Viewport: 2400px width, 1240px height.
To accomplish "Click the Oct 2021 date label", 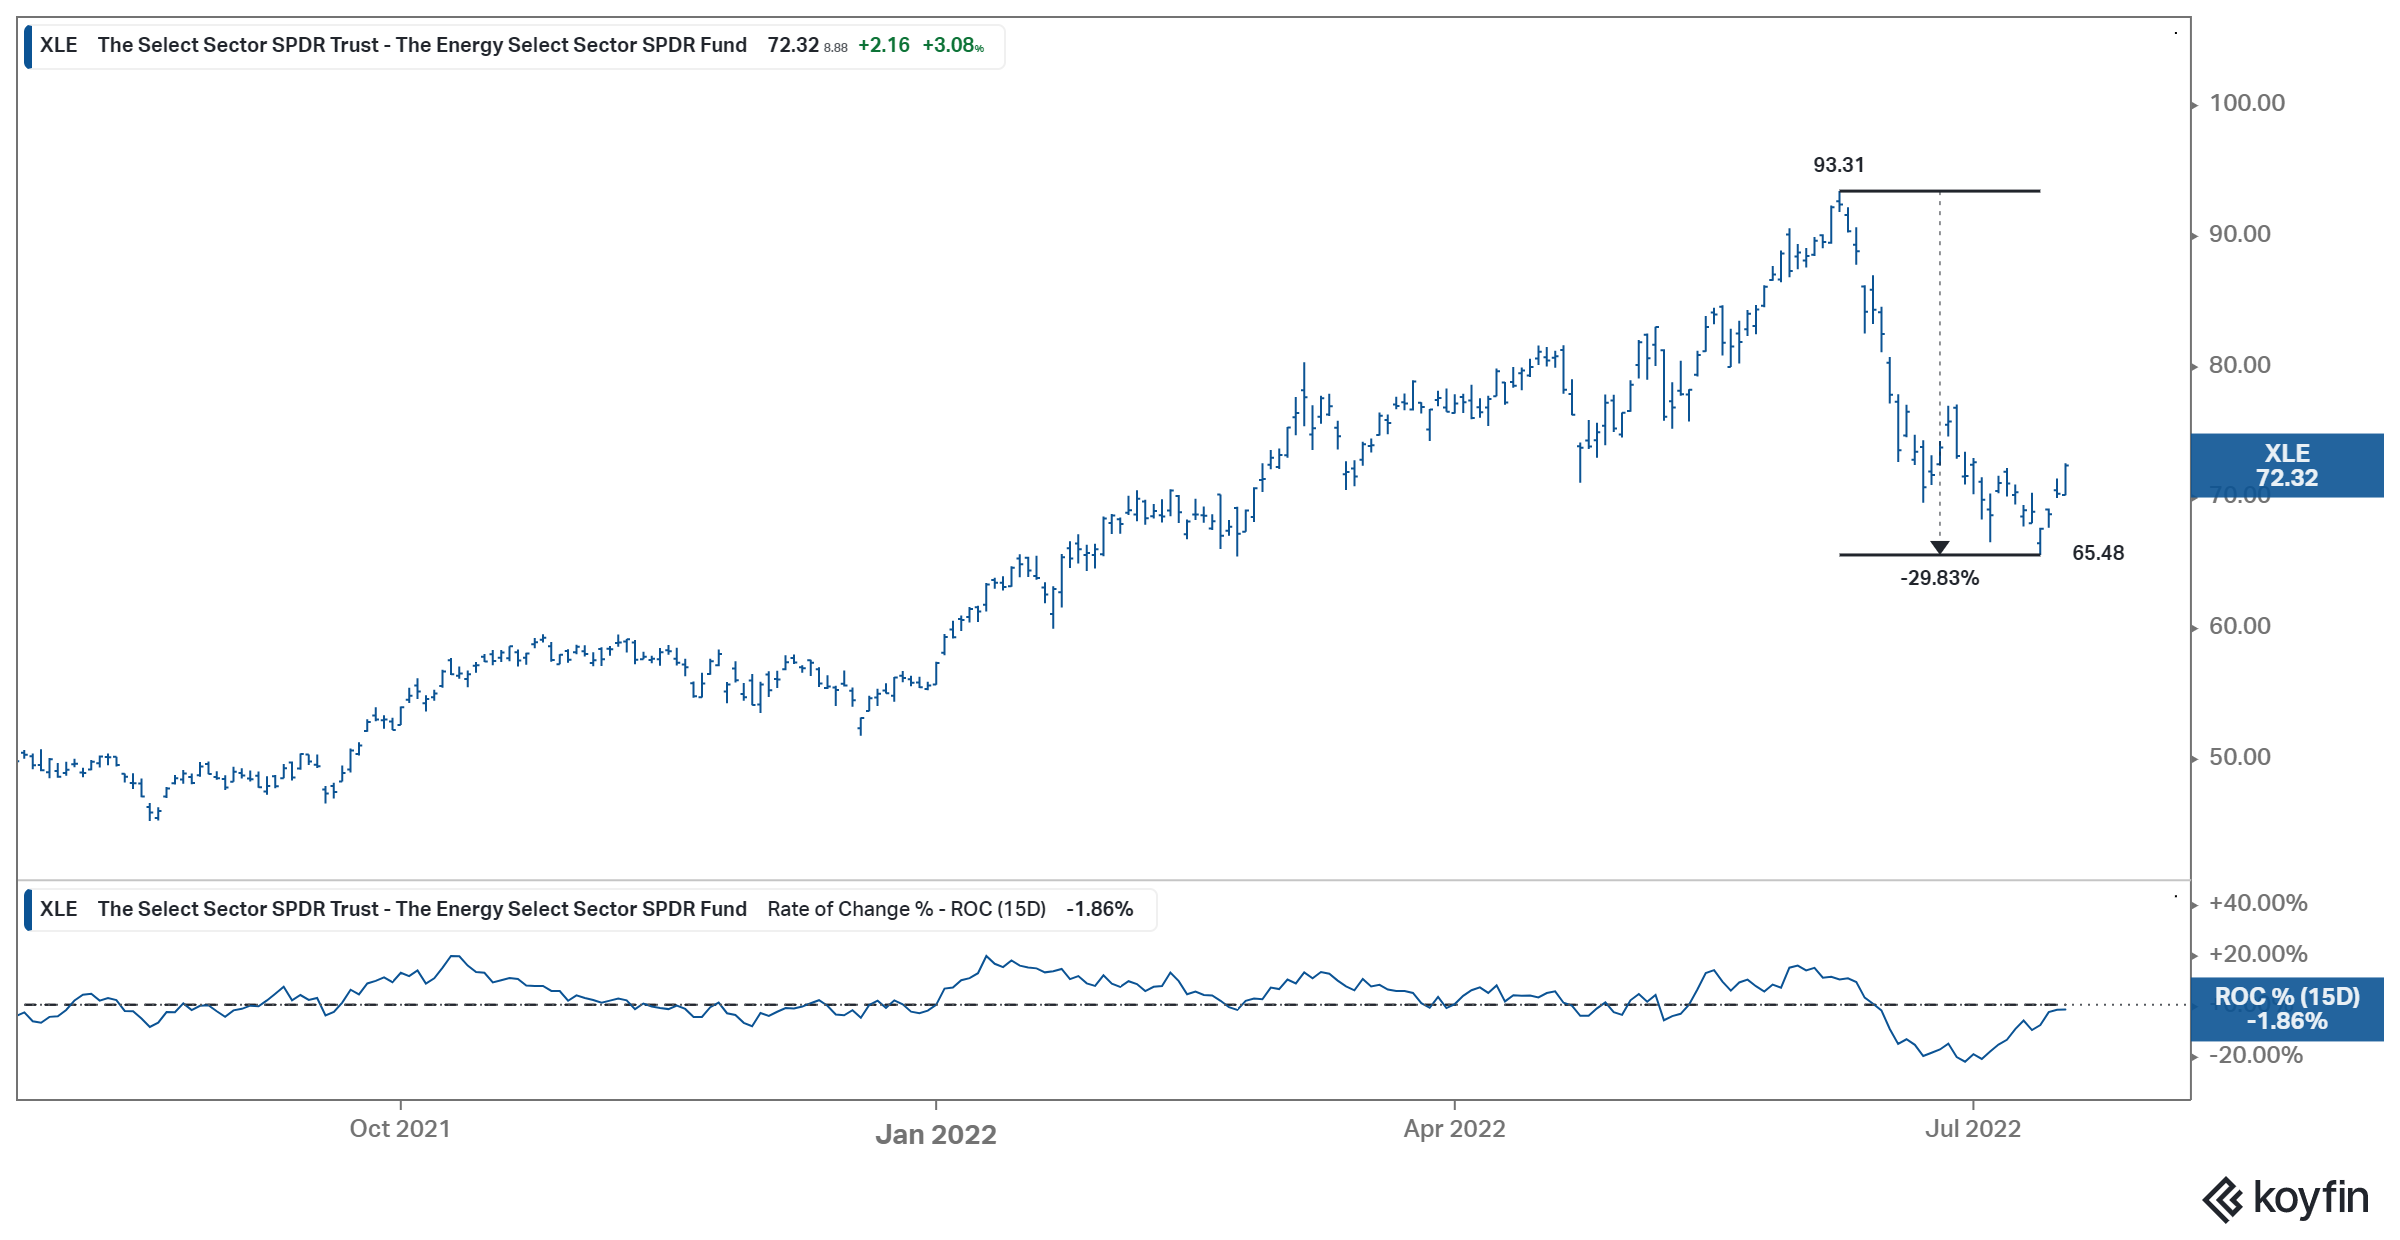I will coord(400,1129).
